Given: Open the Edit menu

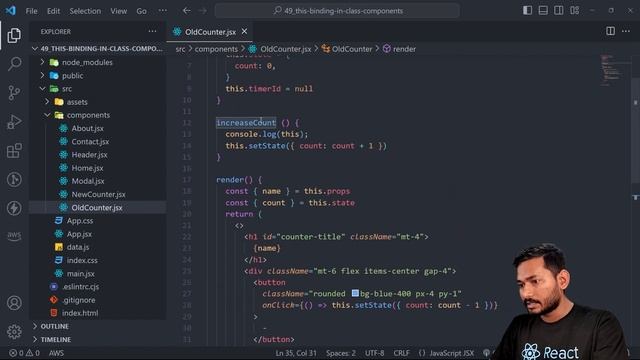Looking at the screenshot, I should (x=53, y=11).
